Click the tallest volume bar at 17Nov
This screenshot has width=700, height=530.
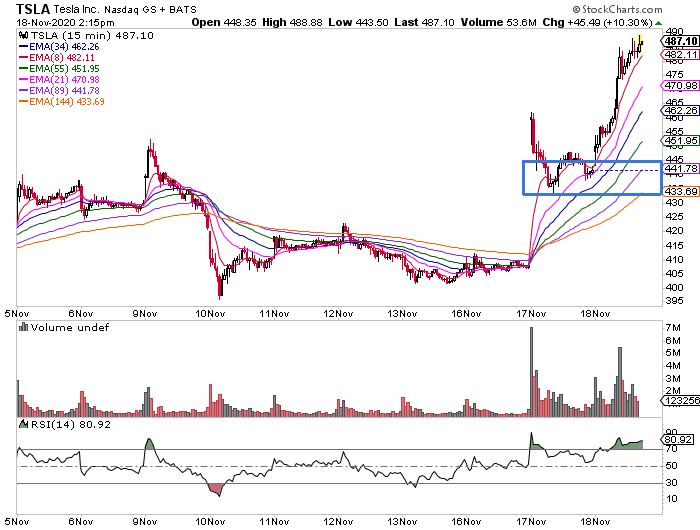pos(531,372)
